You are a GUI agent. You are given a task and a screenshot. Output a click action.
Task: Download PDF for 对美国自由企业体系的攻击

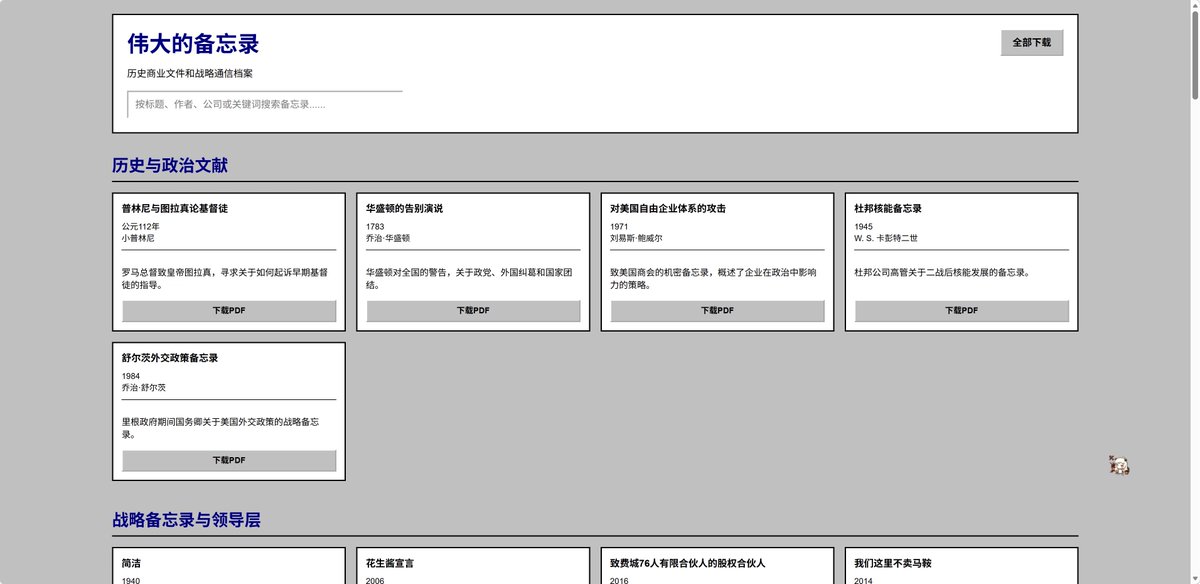(717, 311)
